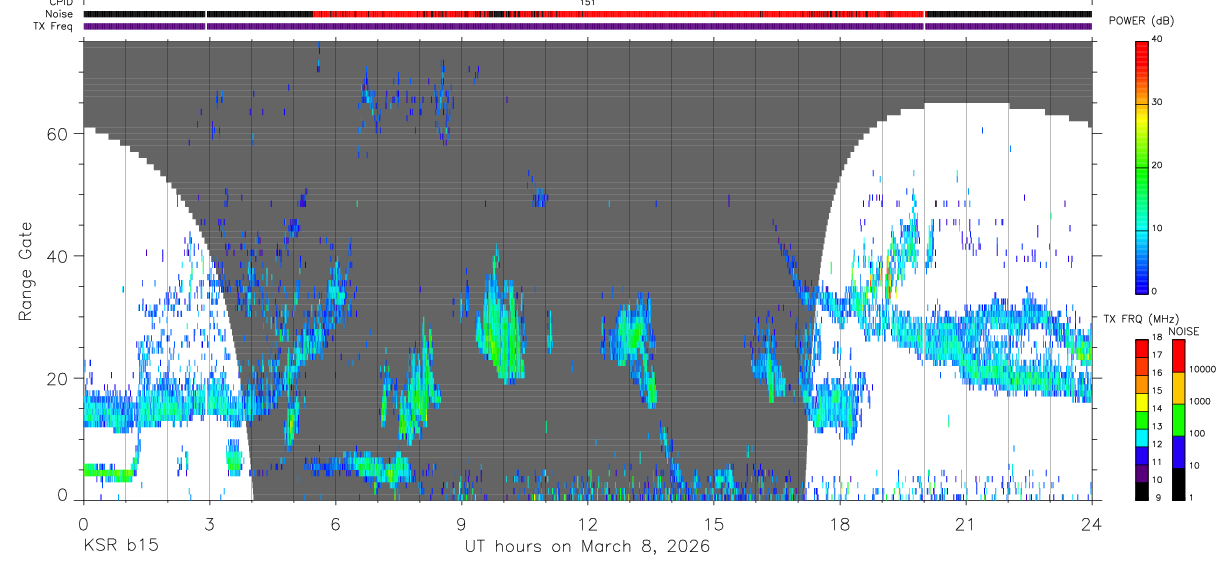The height and width of the screenshot is (567, 1228).
Task: Select the 11 tick on TX FRQ scale
Action: pyautogui.click(x=1157, y=463)
